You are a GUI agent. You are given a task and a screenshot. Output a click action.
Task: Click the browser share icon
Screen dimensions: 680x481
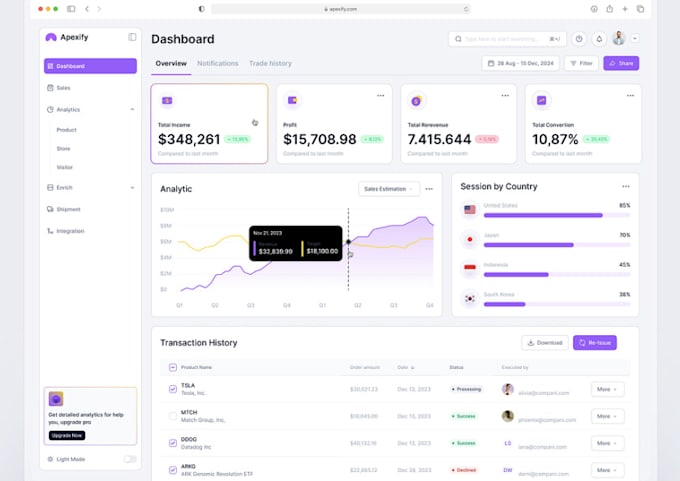point(610,9)
